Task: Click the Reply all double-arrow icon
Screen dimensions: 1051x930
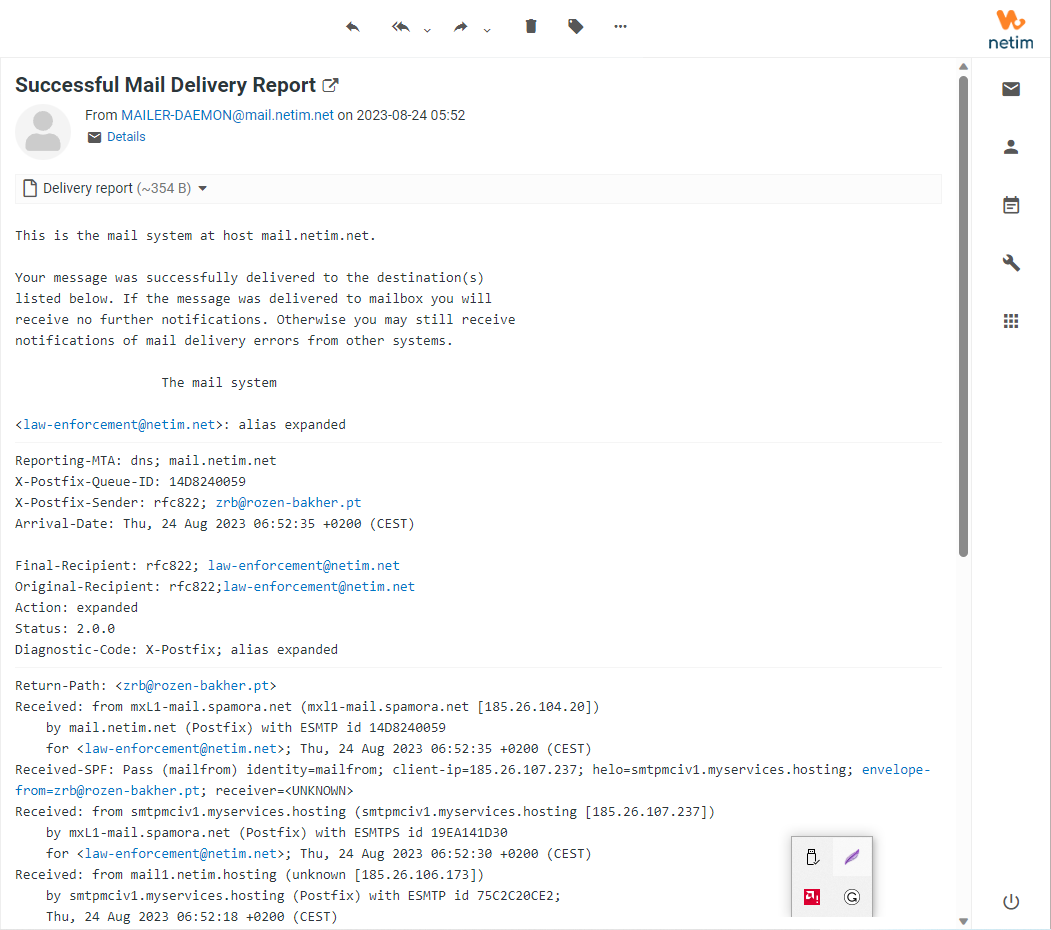Action: pyautogui.click(x=401, y=27)
